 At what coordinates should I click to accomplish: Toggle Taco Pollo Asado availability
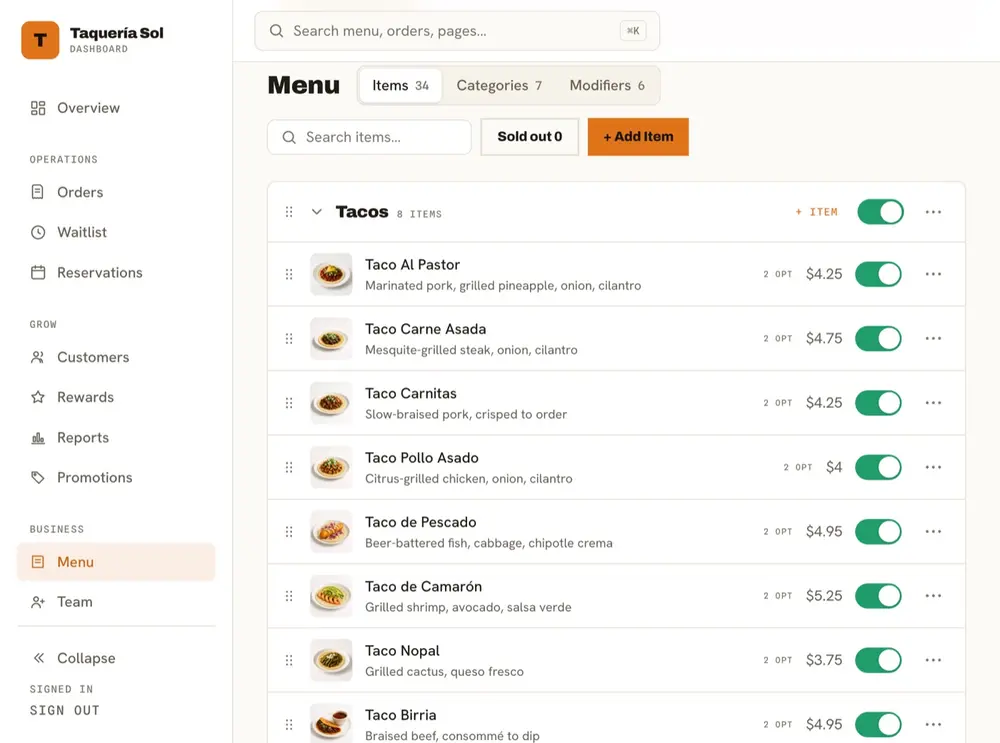click(x=878, y=467)
